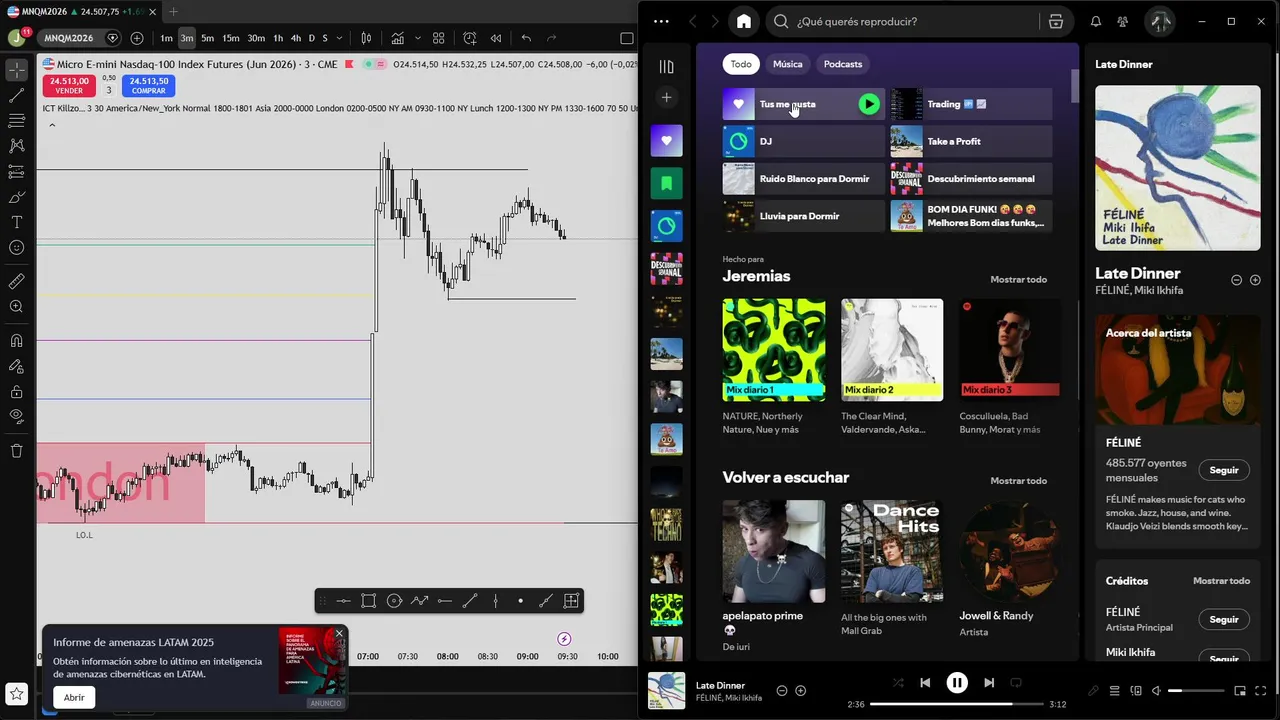Image resolution: width=1280 pixels, height=720 pixels.
Task: Open the emoji/icons tool in TradingView
Action: [x=16, y=247]
